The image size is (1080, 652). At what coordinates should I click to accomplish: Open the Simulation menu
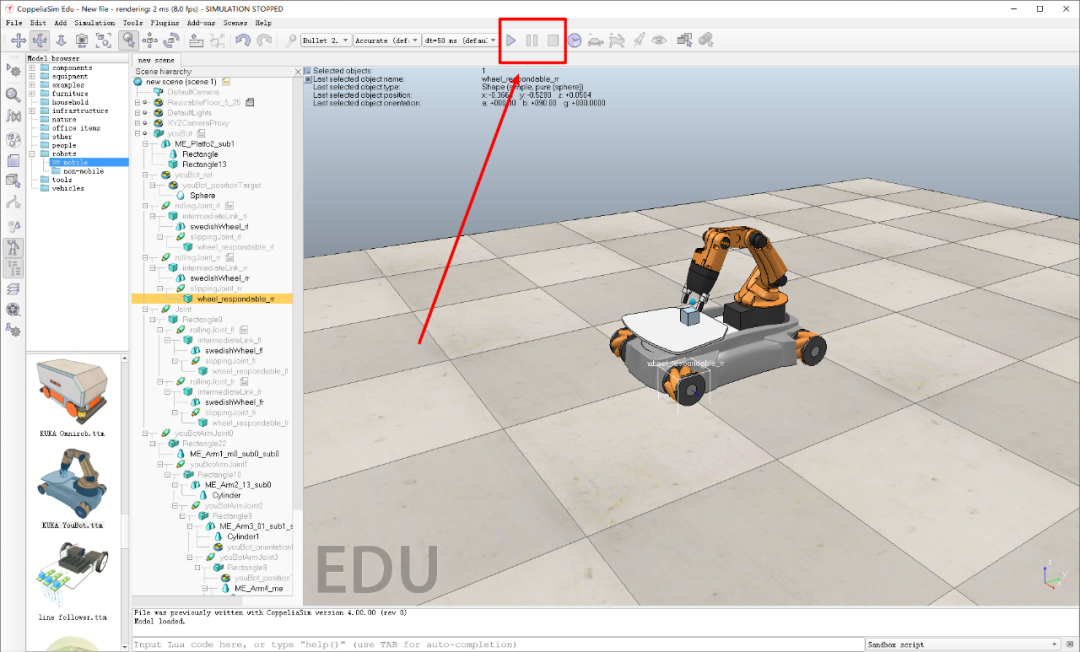click(x=93, y=22)
